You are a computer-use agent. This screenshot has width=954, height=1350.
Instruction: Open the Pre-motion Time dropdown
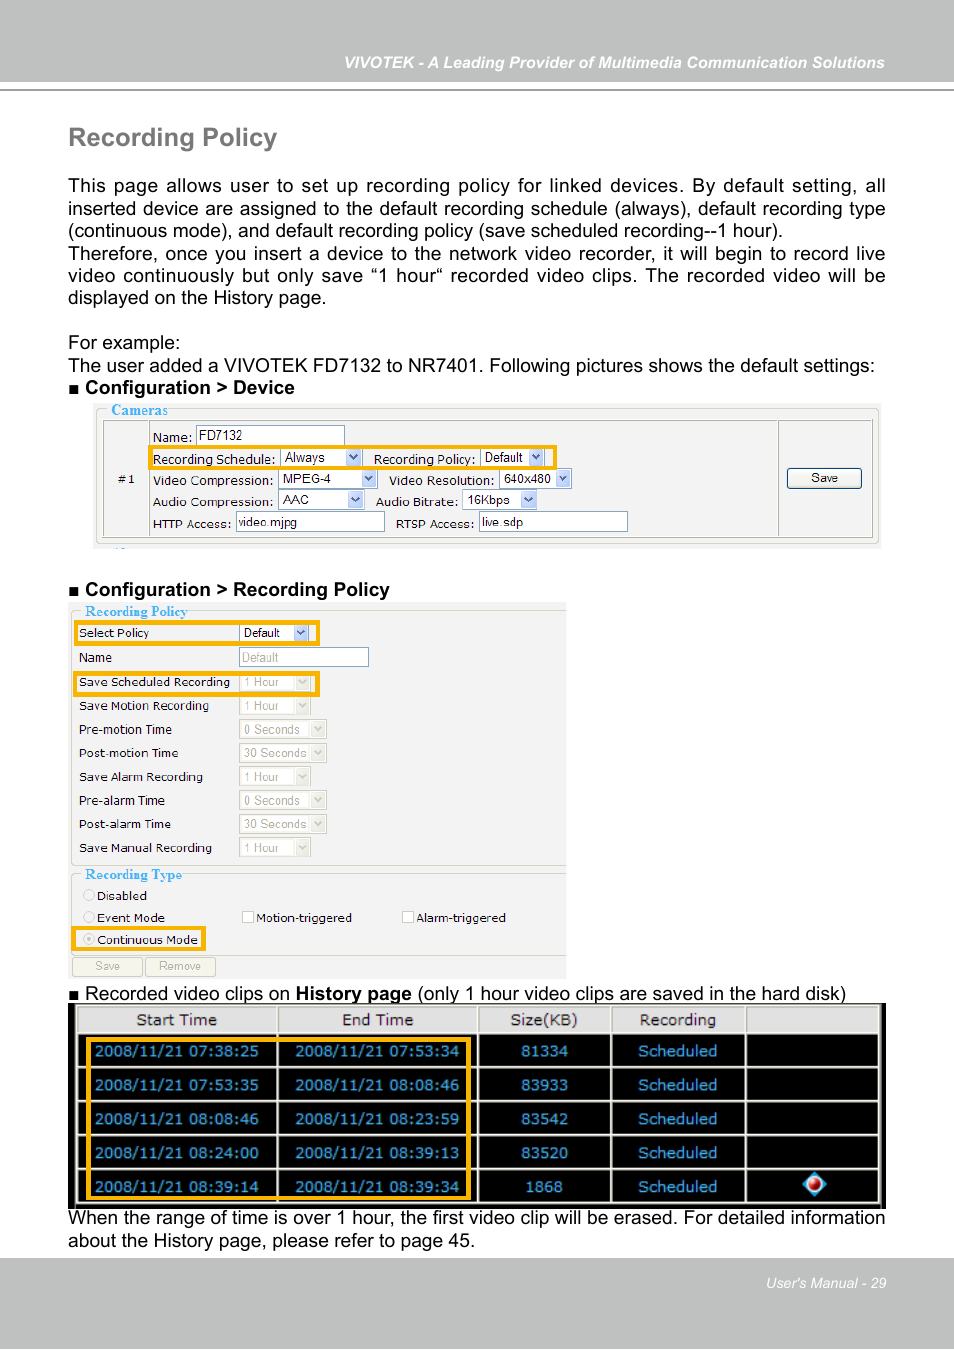click(283, 730)
